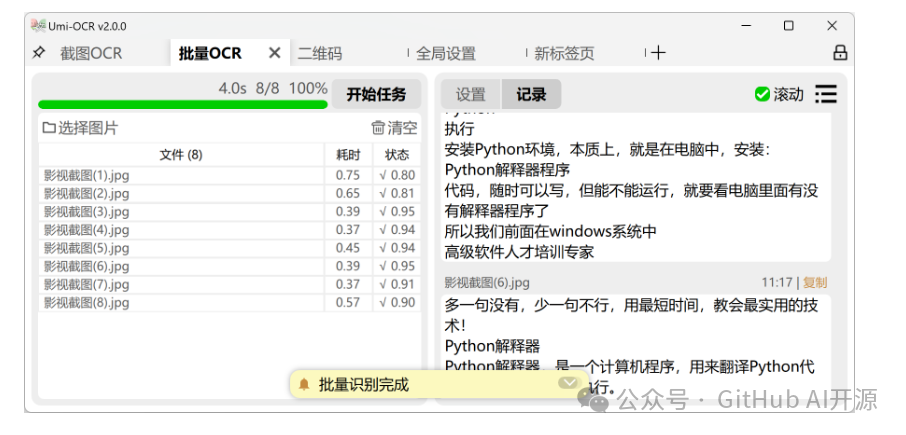Click the Umi-OCR app logo
The image size is (906, 435).
point(38,26)
